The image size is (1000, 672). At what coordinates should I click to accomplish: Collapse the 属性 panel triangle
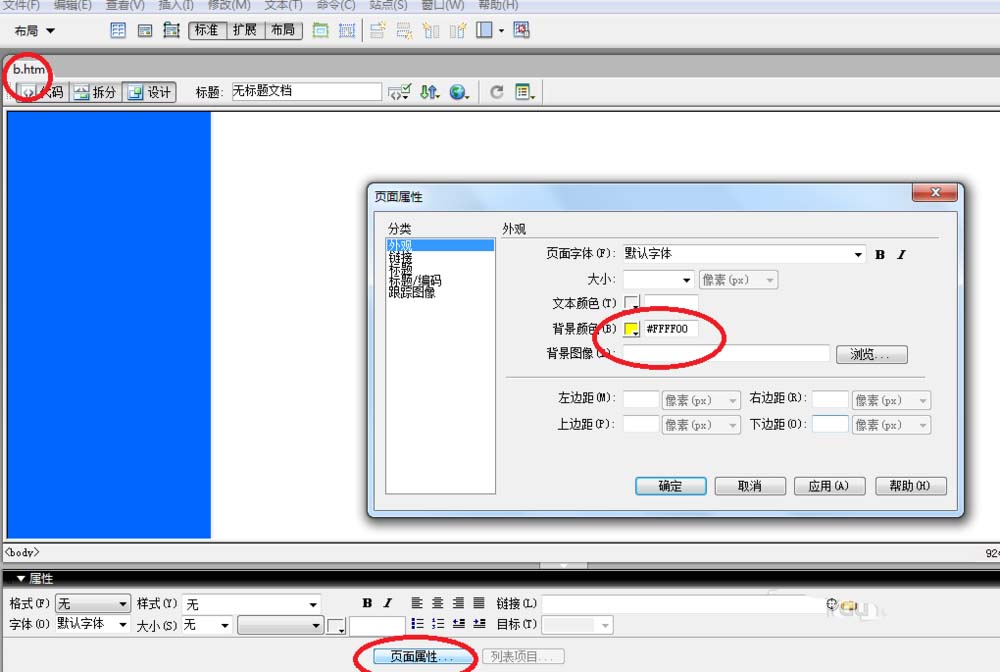pyautogui.click(x=20, y=578)
